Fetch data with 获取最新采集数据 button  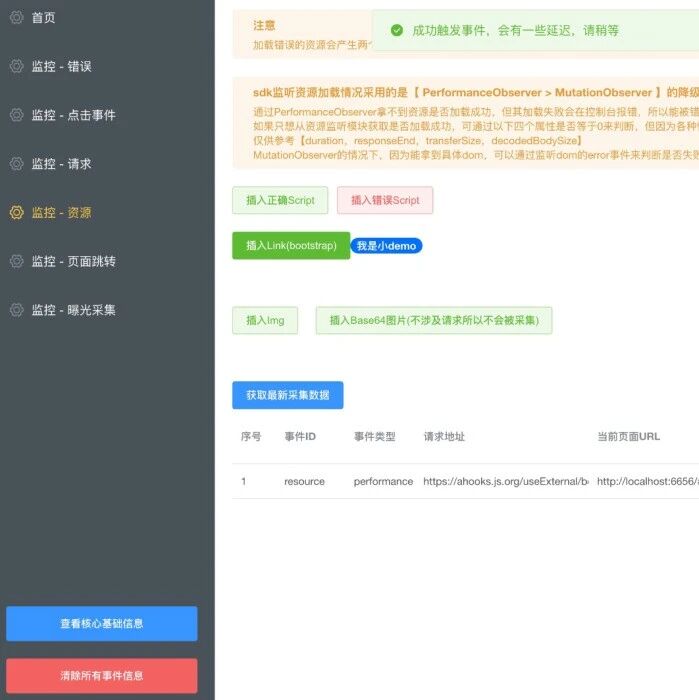point(288,395)
